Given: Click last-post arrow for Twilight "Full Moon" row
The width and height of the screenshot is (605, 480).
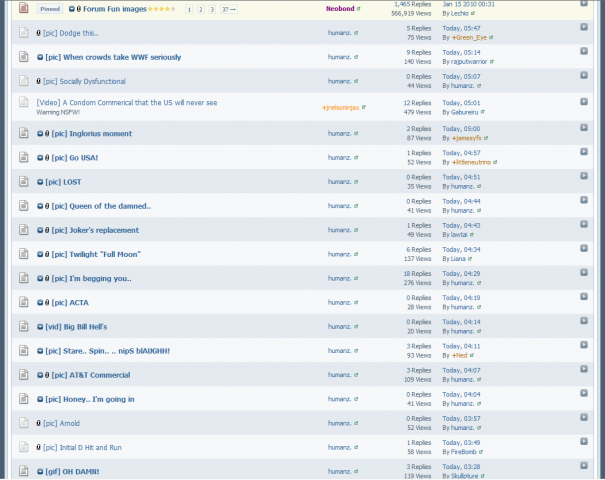Looking at the screenshot, I should 584,248.
